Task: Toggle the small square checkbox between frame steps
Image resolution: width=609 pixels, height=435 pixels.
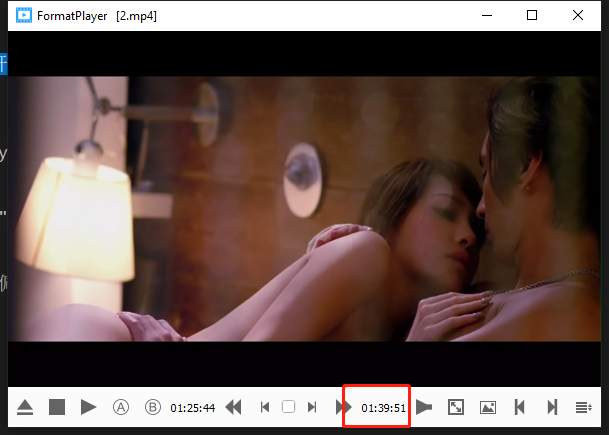Action: (x=288, y=407)
